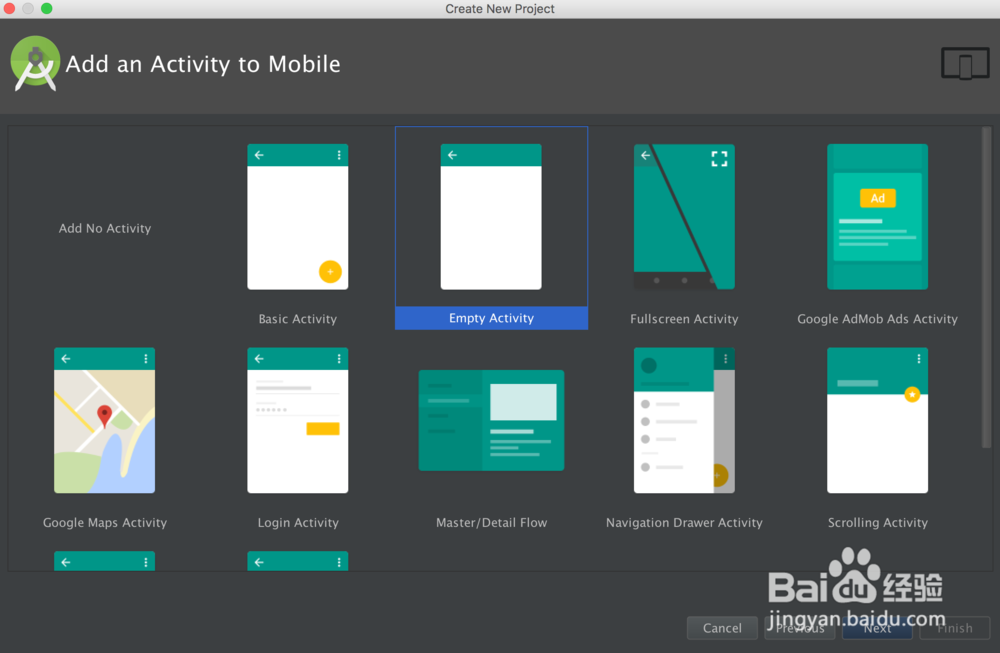Choose the Basic Activity template thumbnail
Image resolution: width=1000 pixels, height=653 pixels.
[298, 217]
